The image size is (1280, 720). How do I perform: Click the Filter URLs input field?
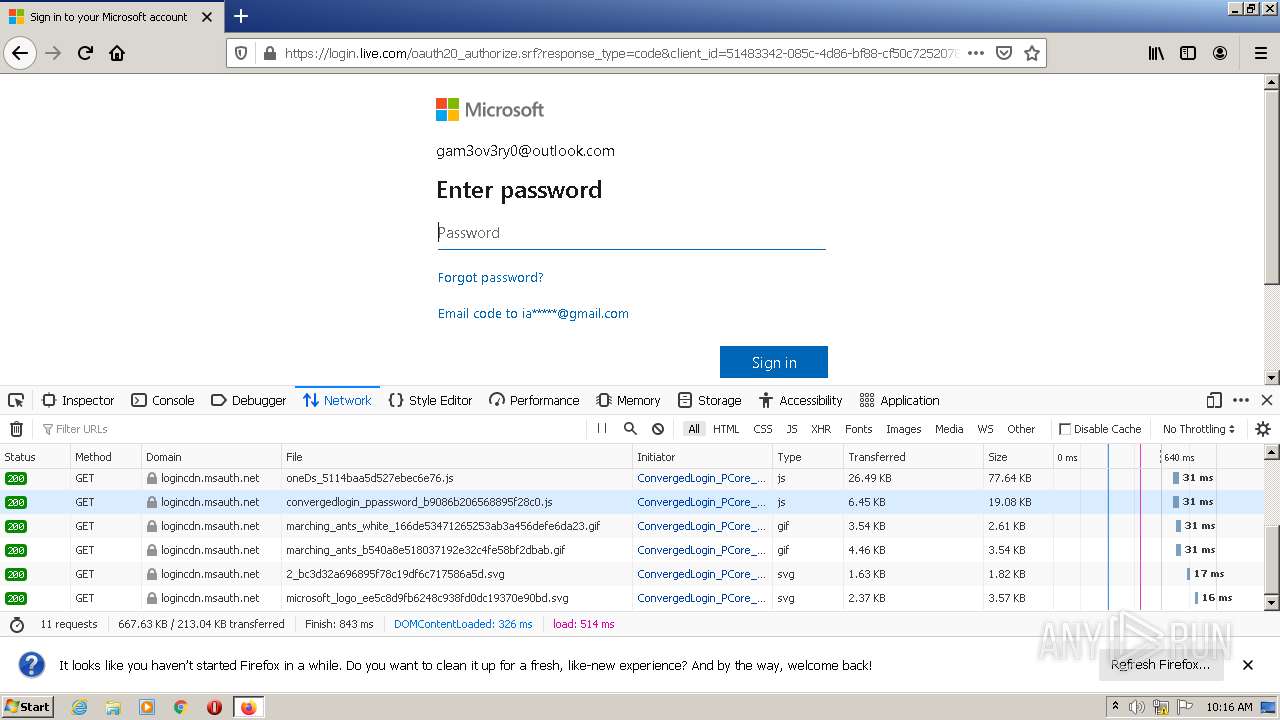(310, 429)
